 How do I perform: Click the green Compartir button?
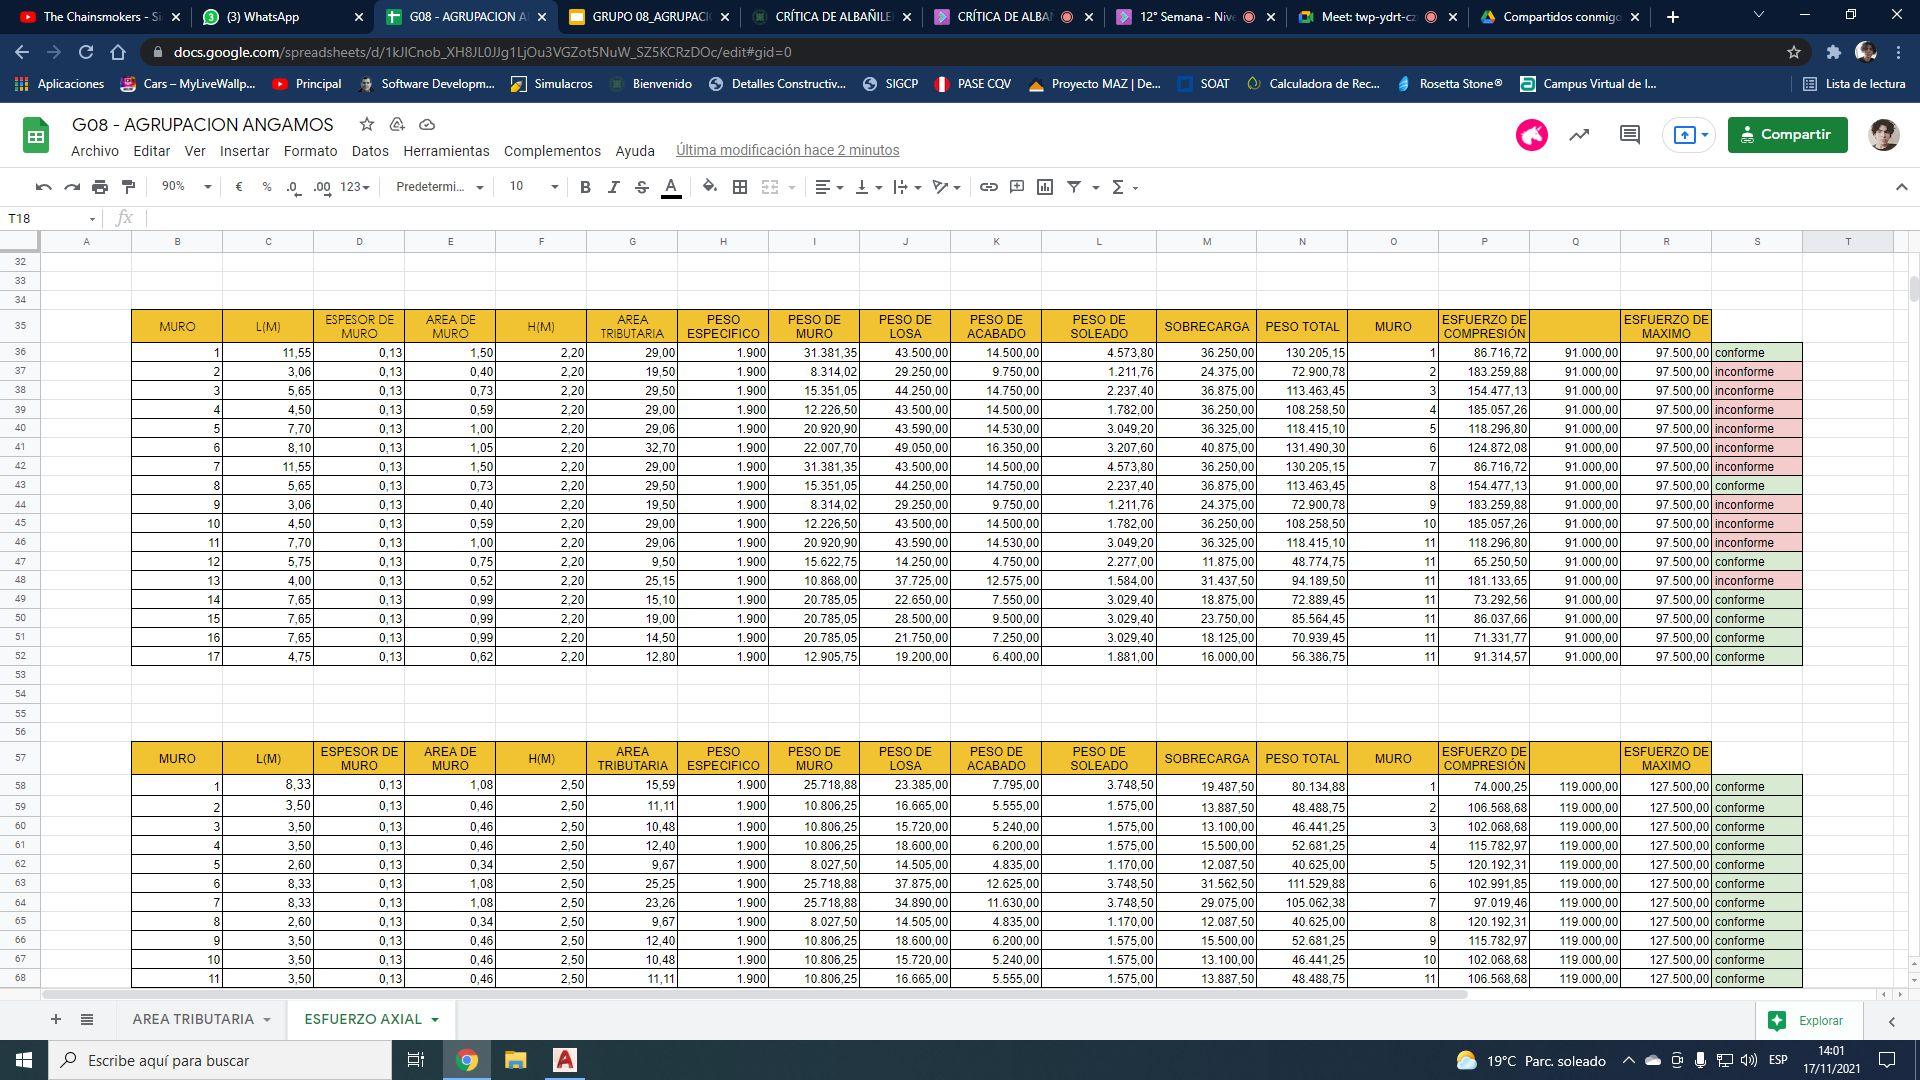[x=1786, y=134]
